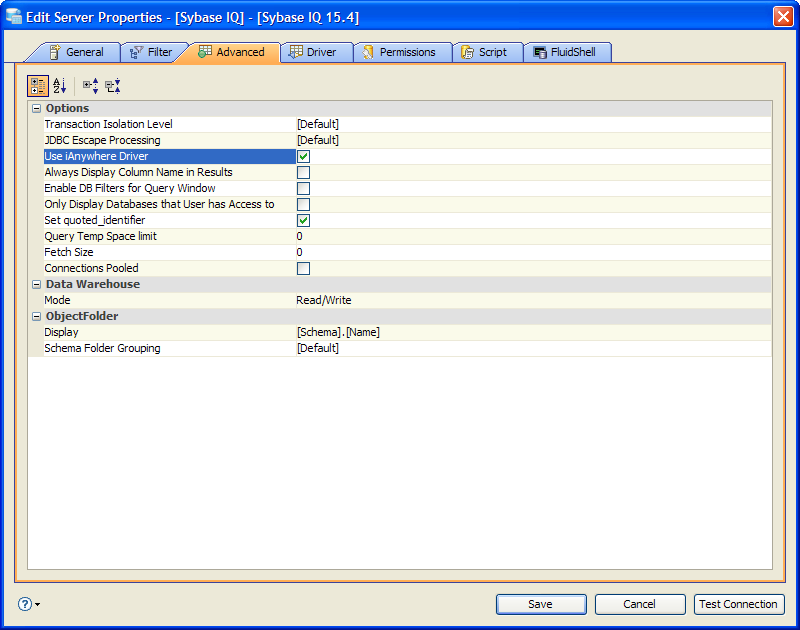Select the Always Display Column Name in Results label

(138, 172)
